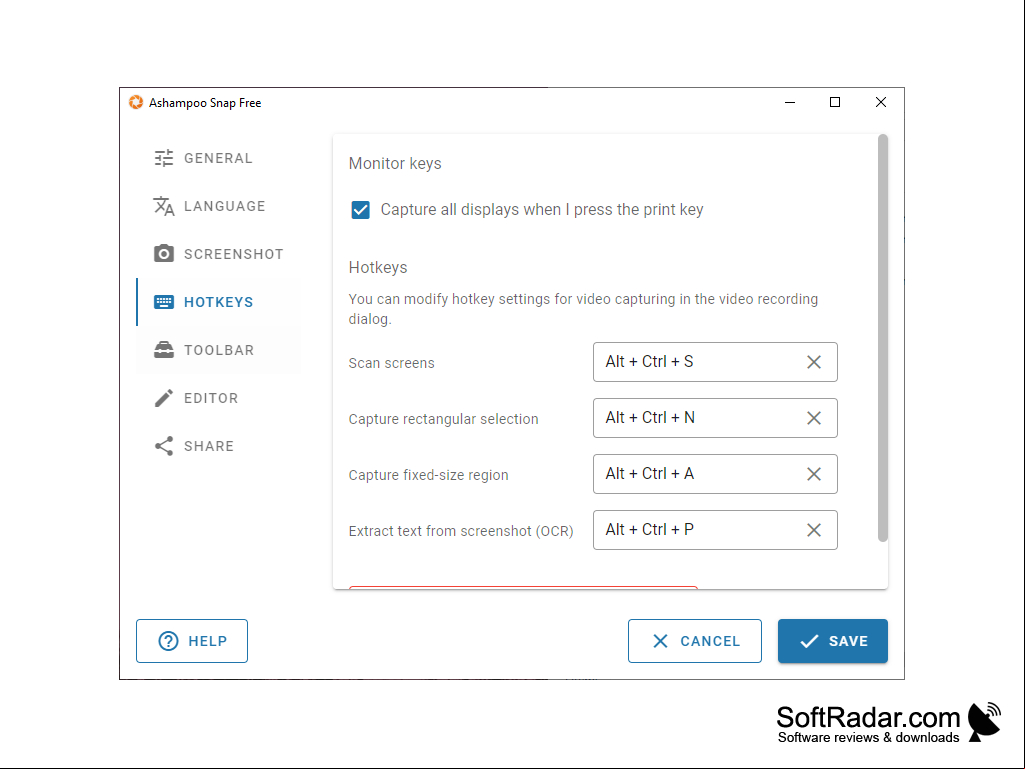Click the Editor pencil icon
1025x769 pixels.
[163, 398]
